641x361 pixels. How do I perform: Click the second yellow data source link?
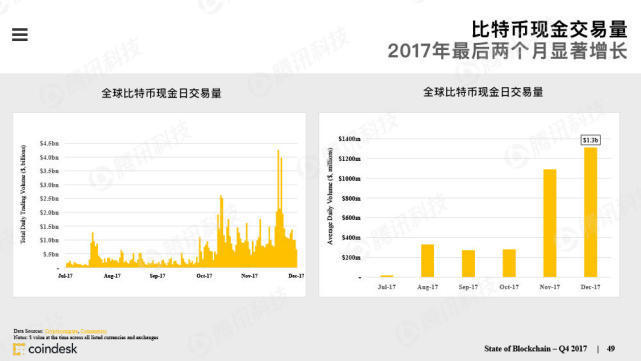(x=94, y=331)
